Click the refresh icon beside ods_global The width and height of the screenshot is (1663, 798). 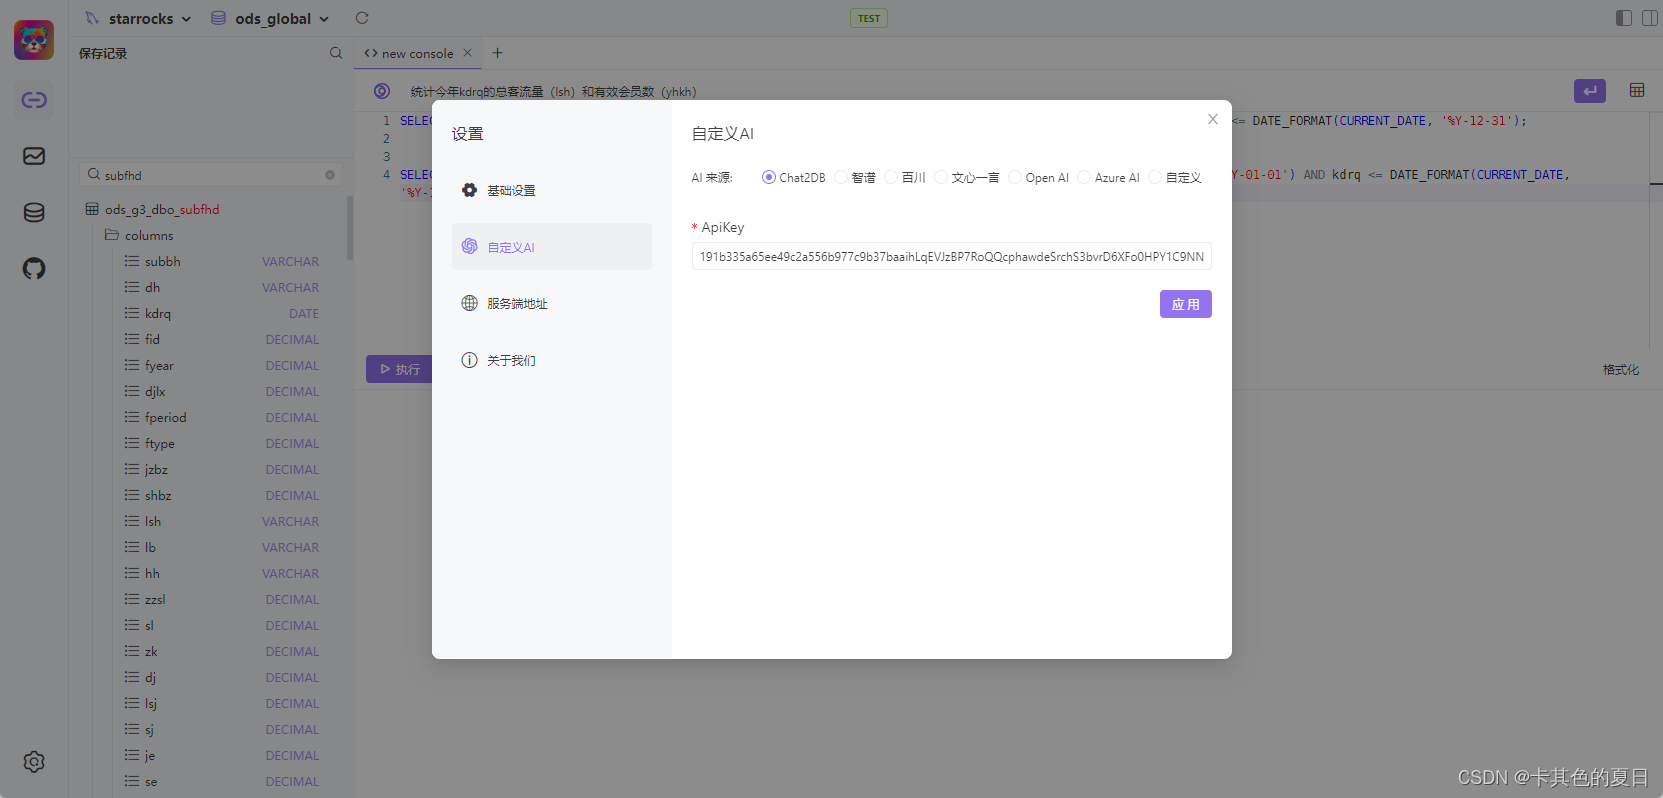click(362, 18)
